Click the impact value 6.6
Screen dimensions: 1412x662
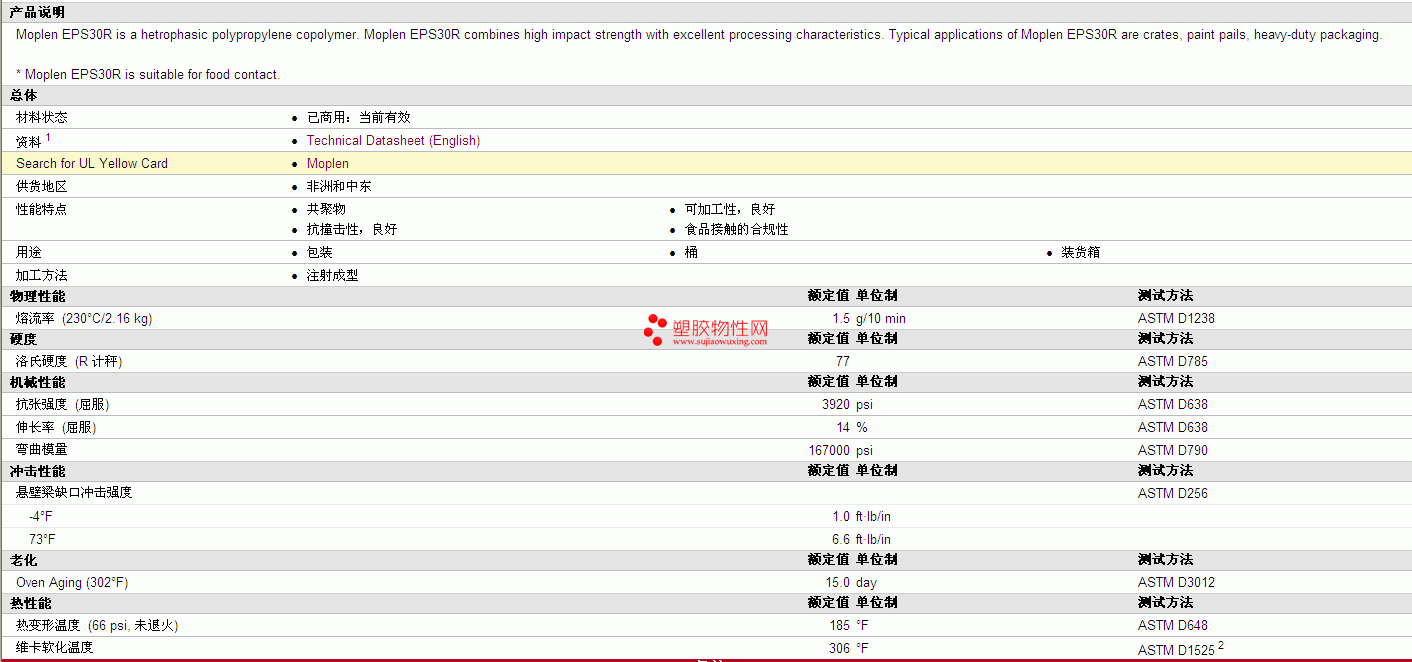[x=841, y=540]
